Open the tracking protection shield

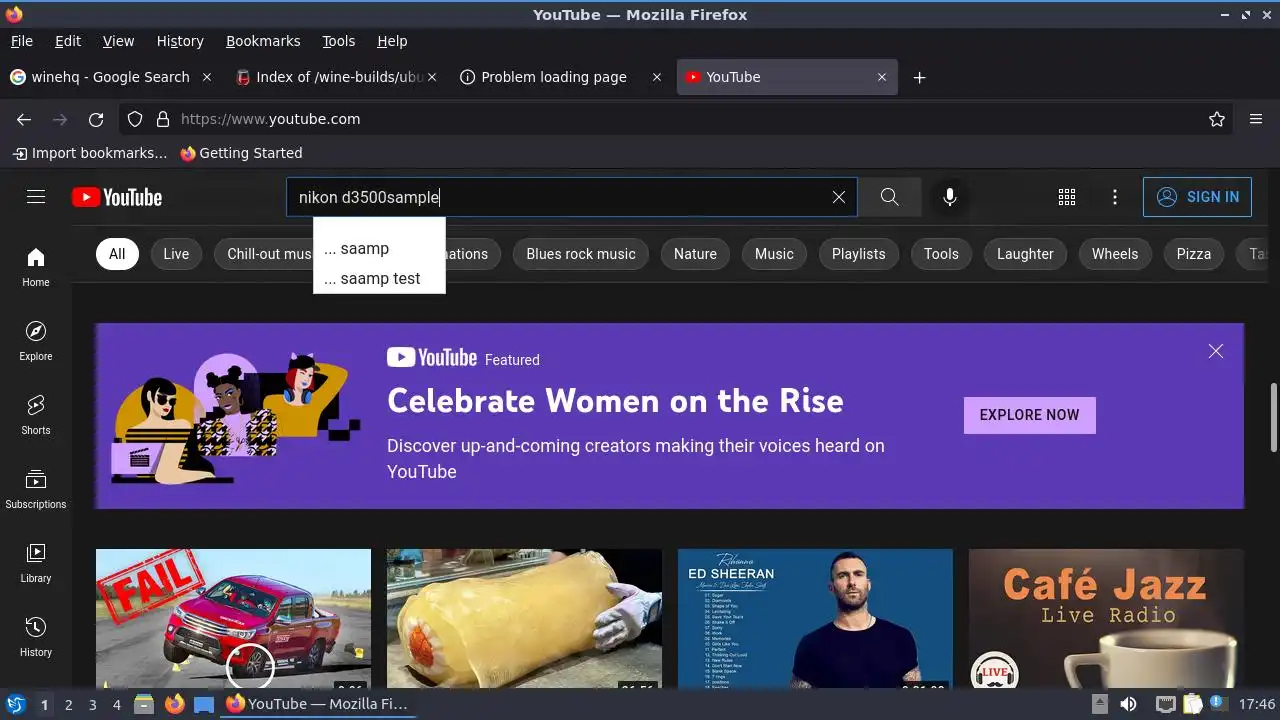[135, 119]
